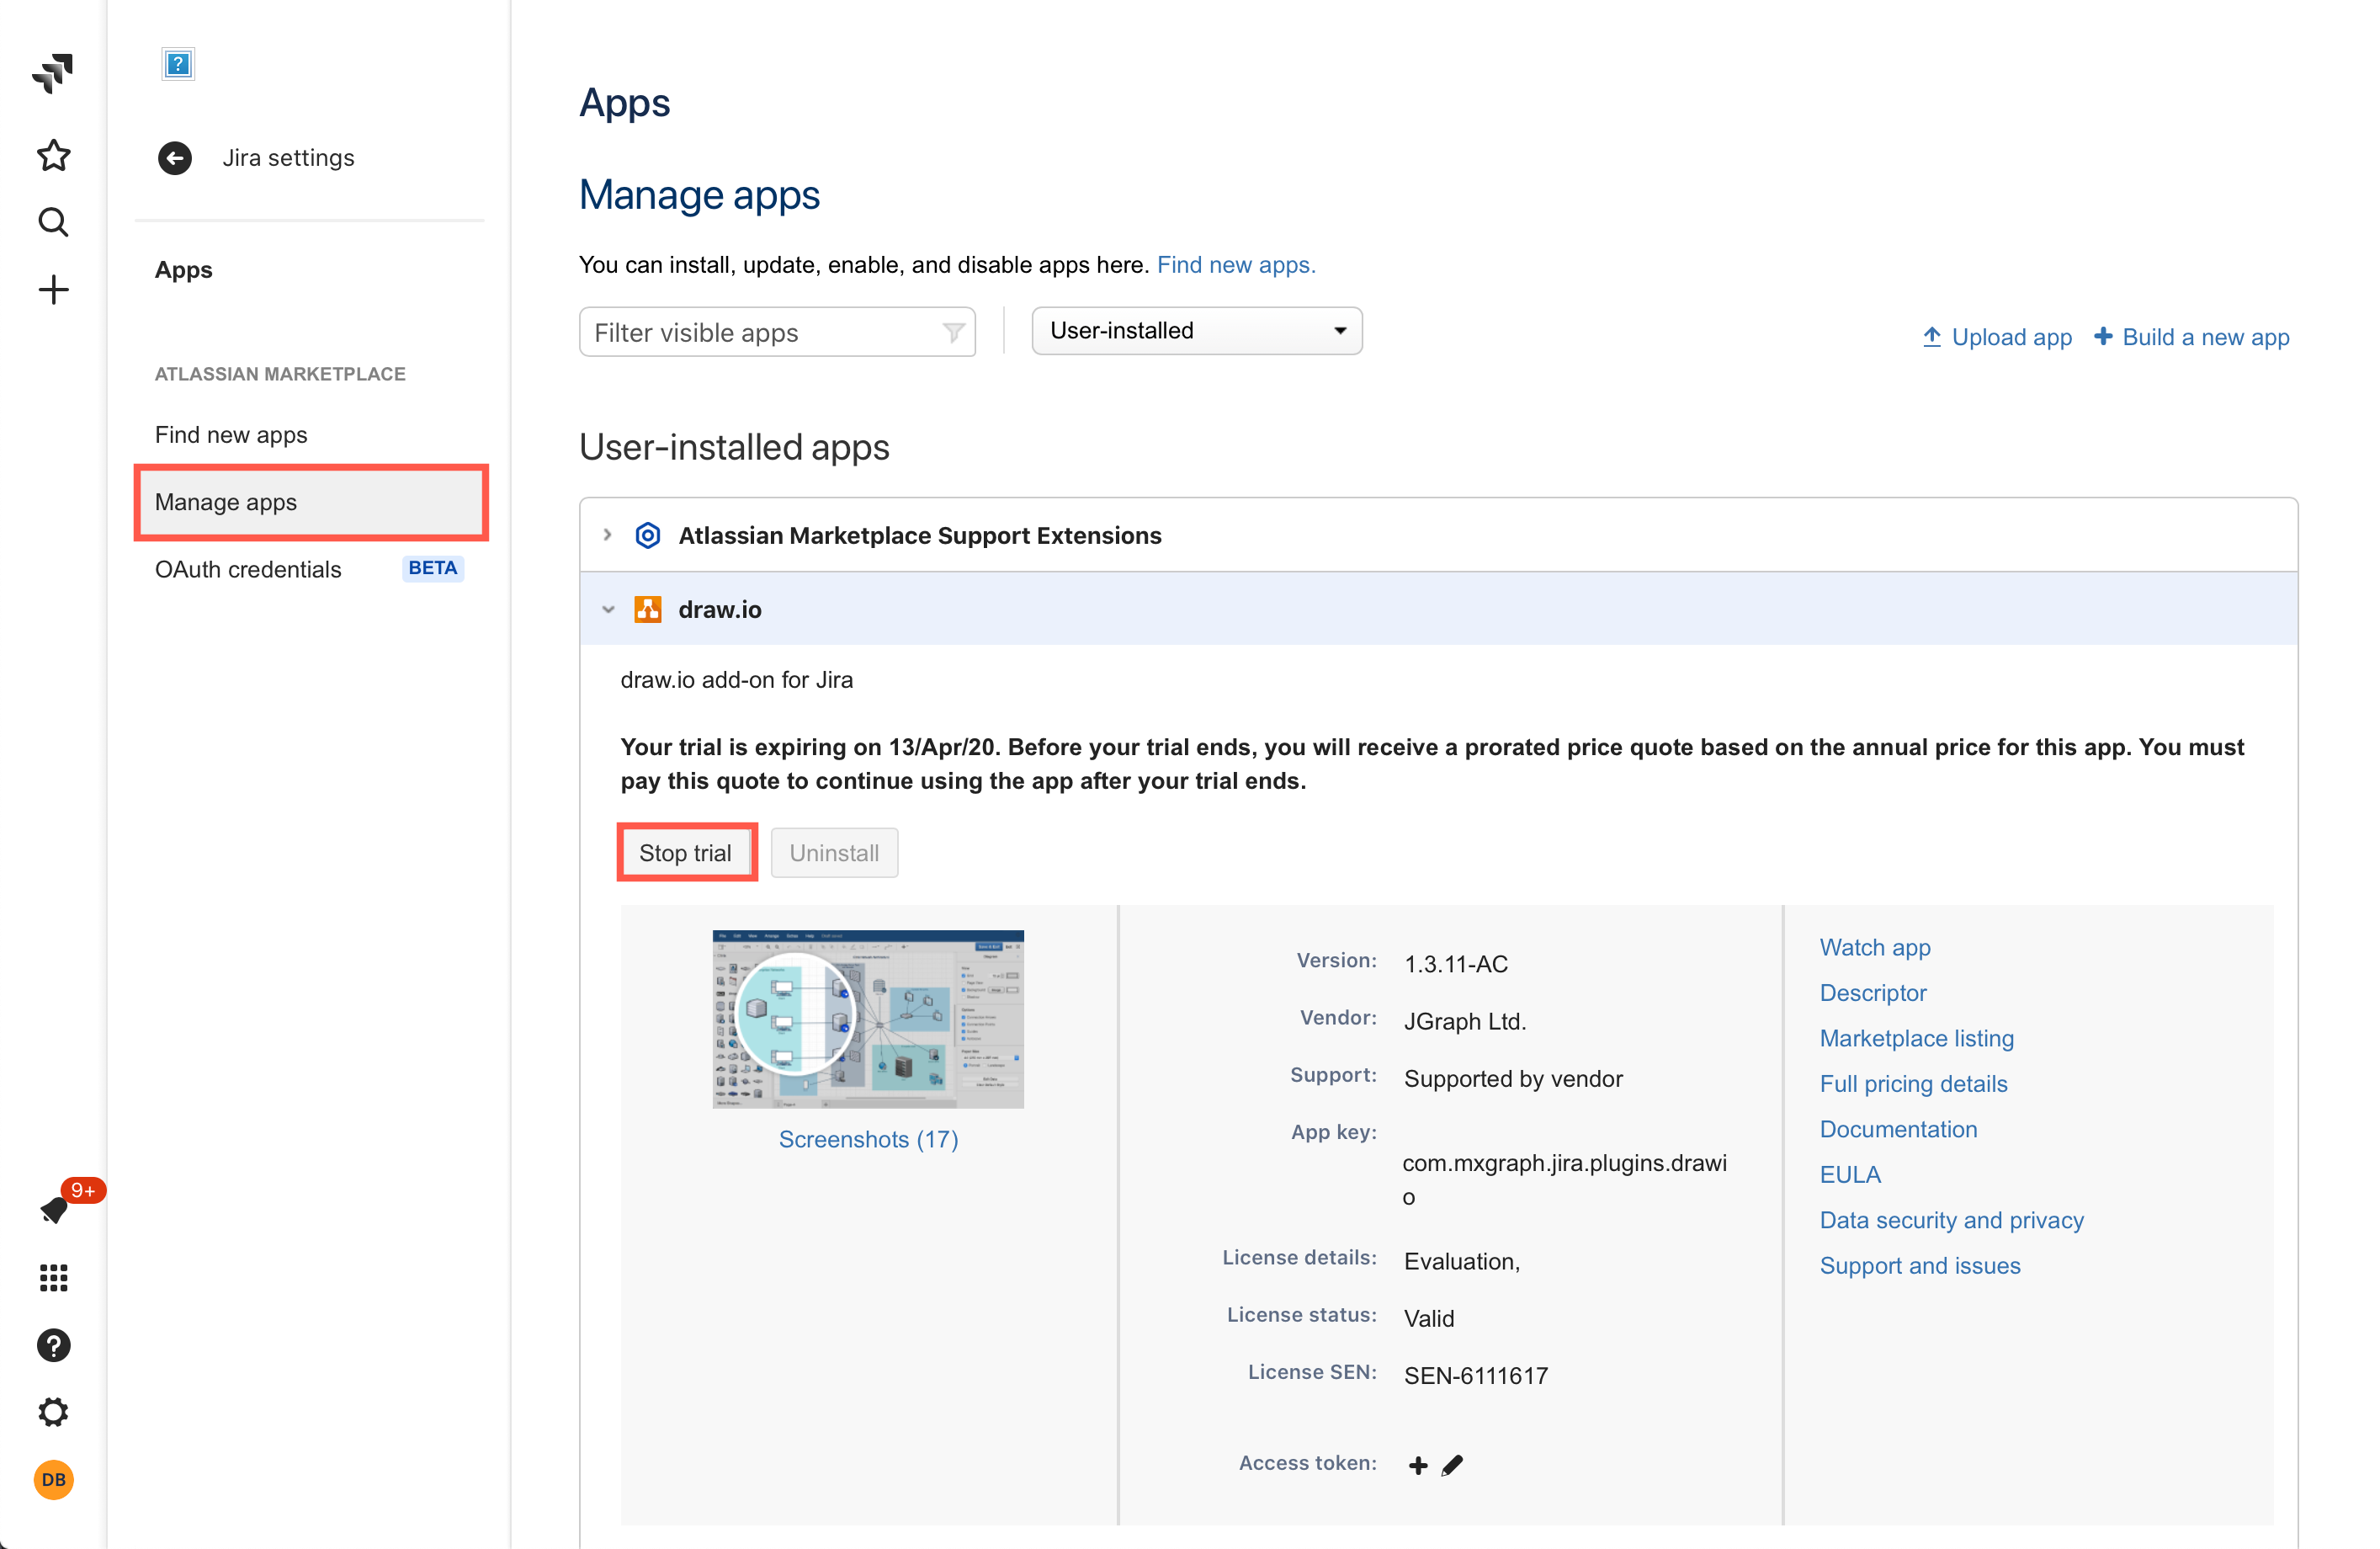Select the starred items icon
Screen dimensions: 2380x1549
pyautogui.click(x=53, y=155)
